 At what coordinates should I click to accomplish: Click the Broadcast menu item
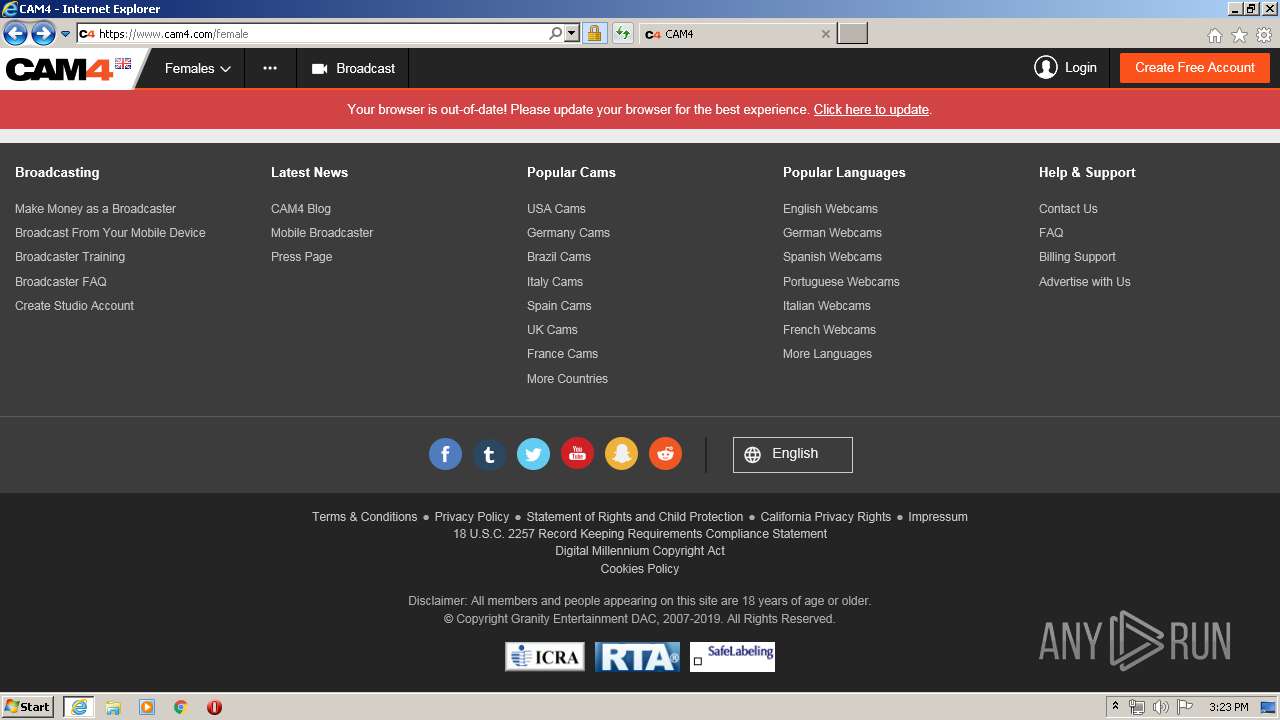pos(353,69)
